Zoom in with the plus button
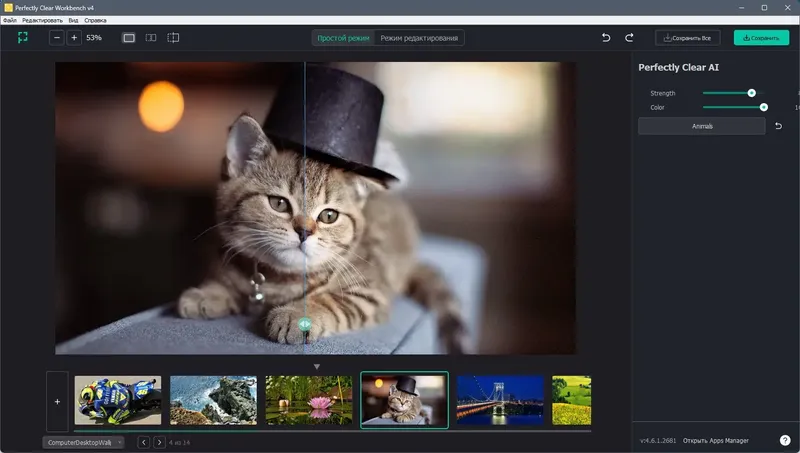This screenshot has height=453, width=800. pos(74,38)
